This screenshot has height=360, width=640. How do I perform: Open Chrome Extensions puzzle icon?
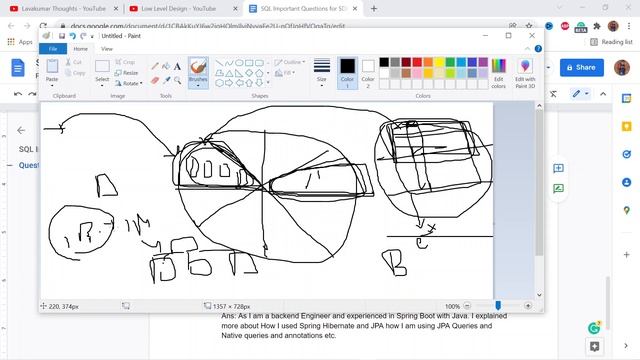[x=597, y=26]
